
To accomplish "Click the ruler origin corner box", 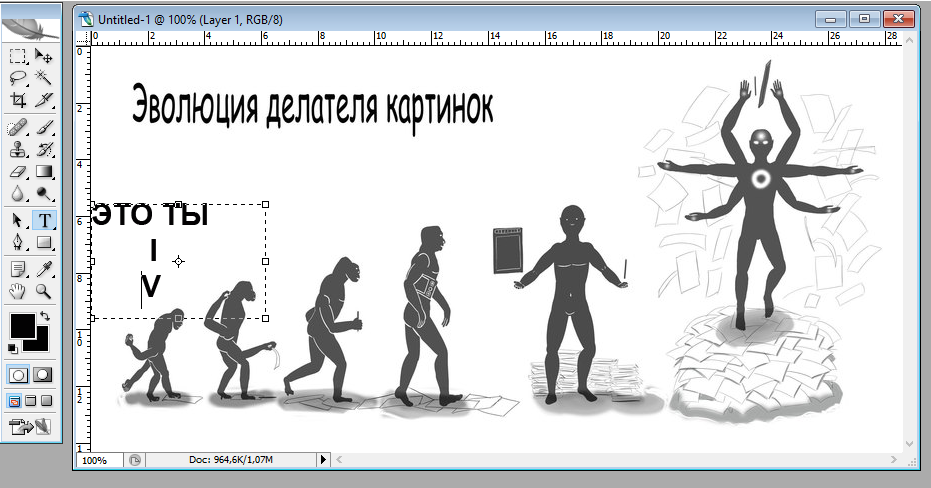I will click(x=83, y=39).
